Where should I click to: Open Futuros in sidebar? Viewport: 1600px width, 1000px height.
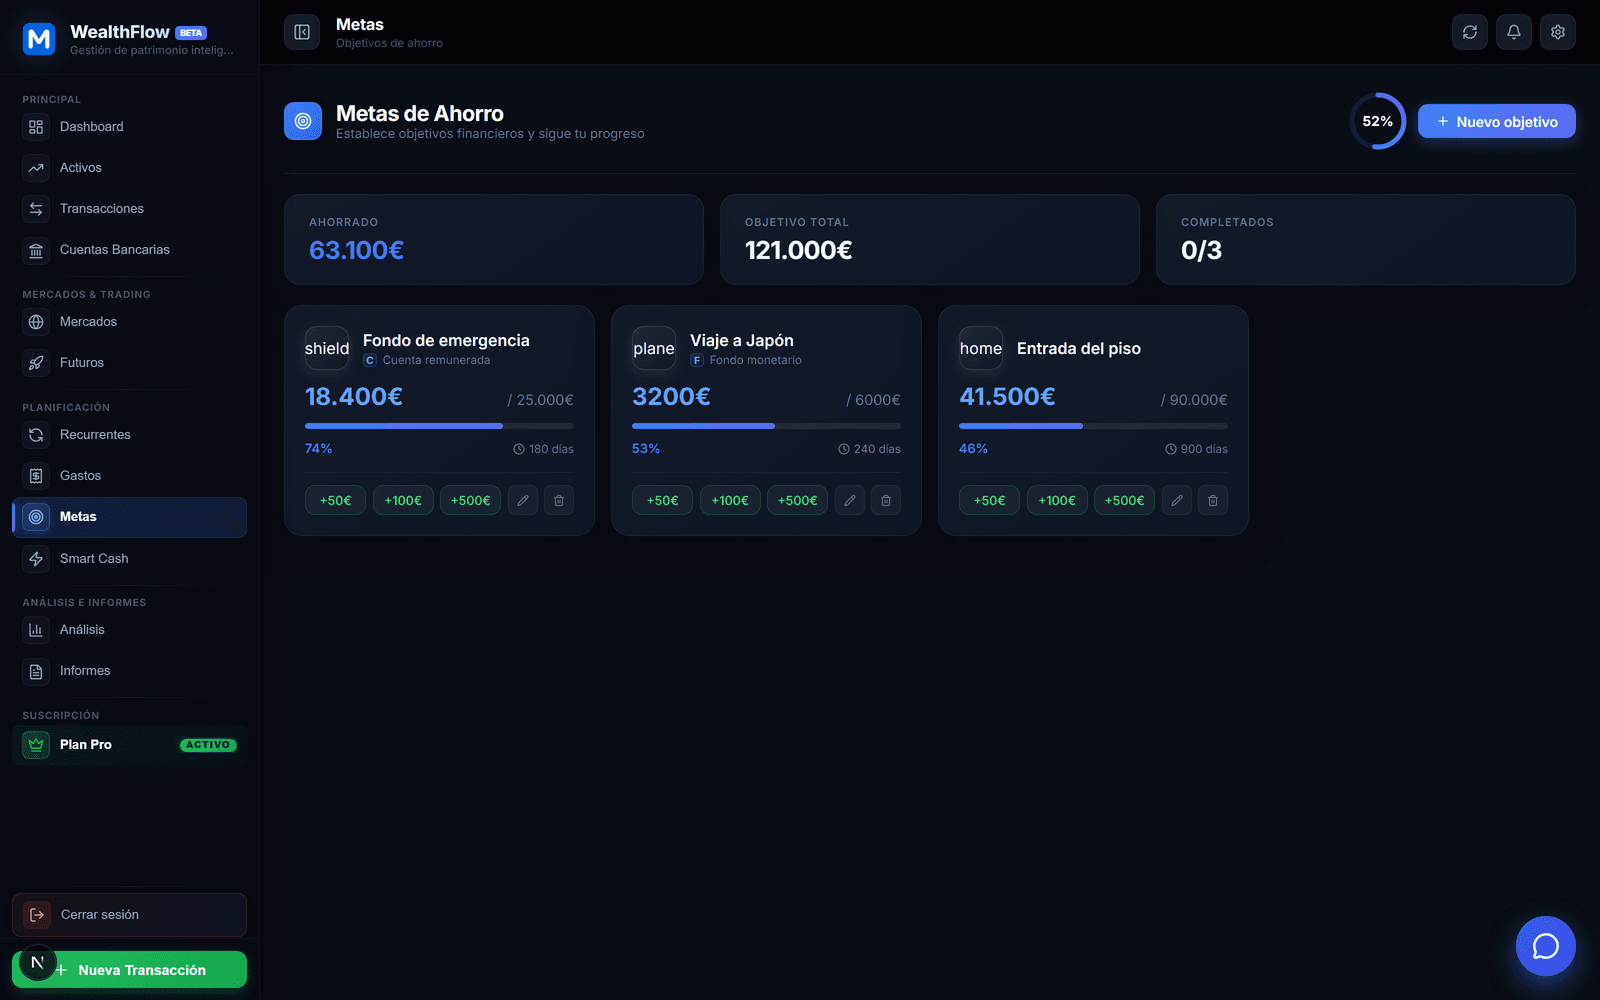[x=129, y=363]
